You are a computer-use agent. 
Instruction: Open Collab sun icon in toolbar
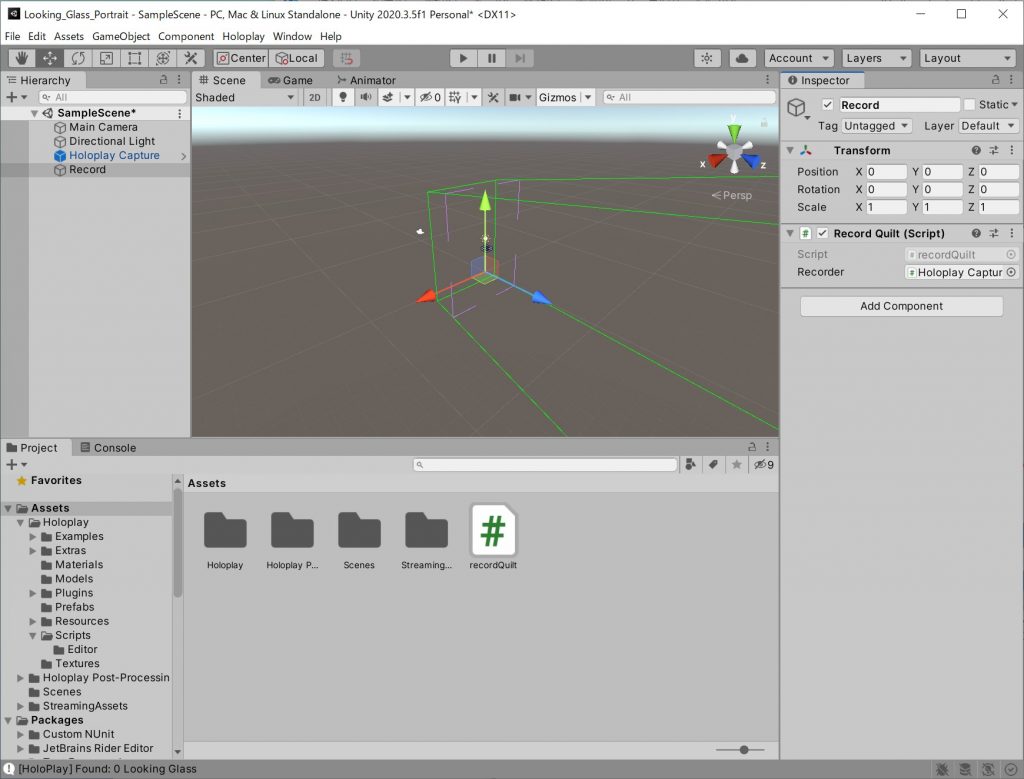click(x=707, y=58)
